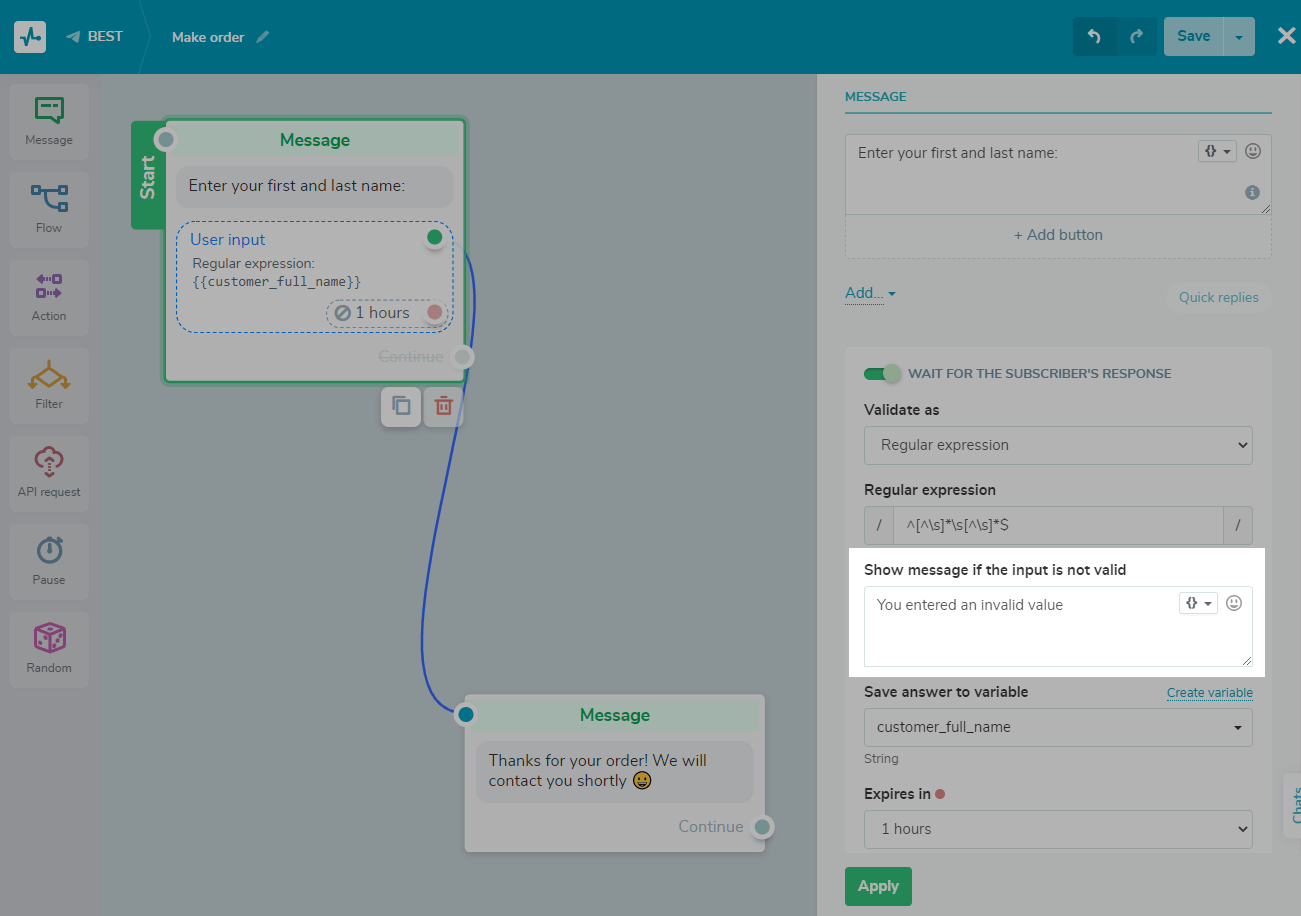Click the Start block Continue connector
The width and height of the screenshot is (1301, 916).
click(x=462, y=357)
